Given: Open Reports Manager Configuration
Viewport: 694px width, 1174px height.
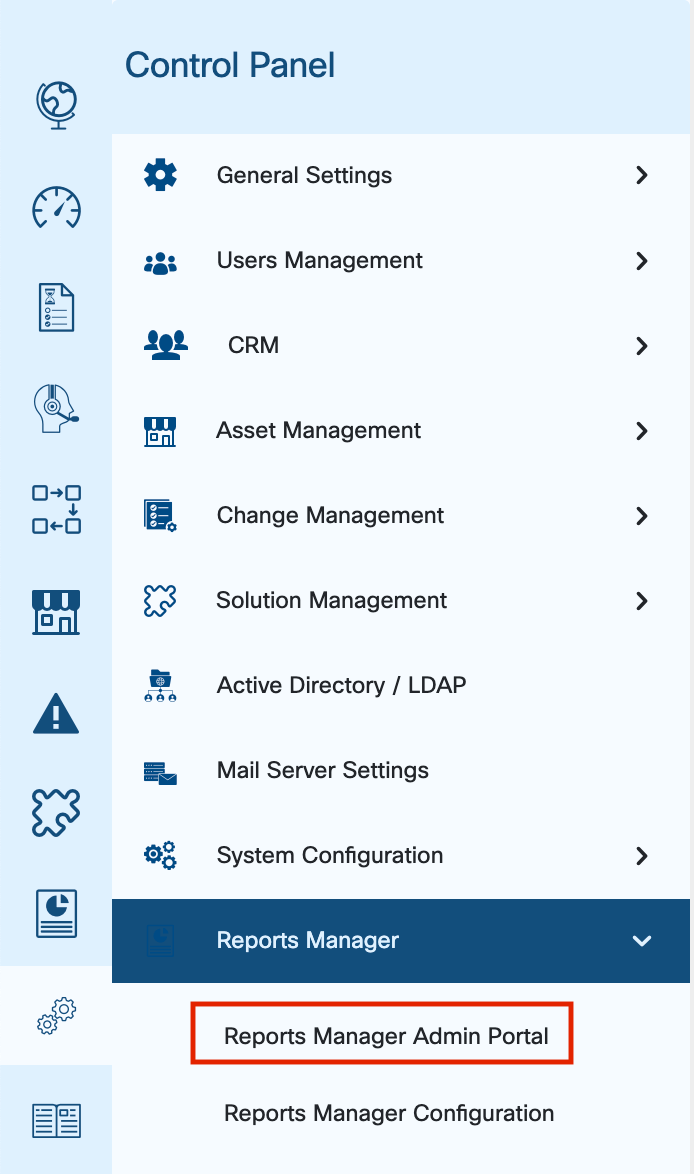Looking at the screenshot, I should [389, 1114].
